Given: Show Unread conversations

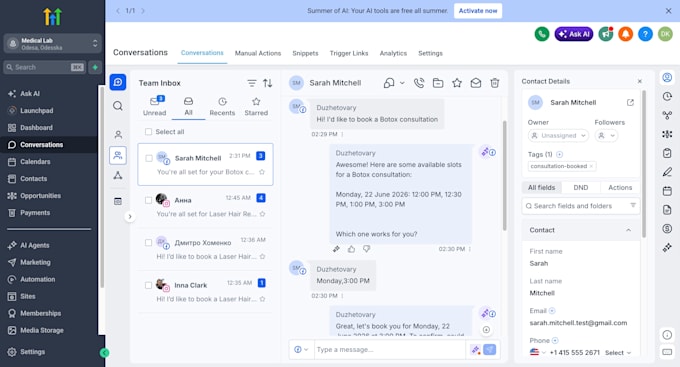Looking at the screenshot, I should [155, 107].
